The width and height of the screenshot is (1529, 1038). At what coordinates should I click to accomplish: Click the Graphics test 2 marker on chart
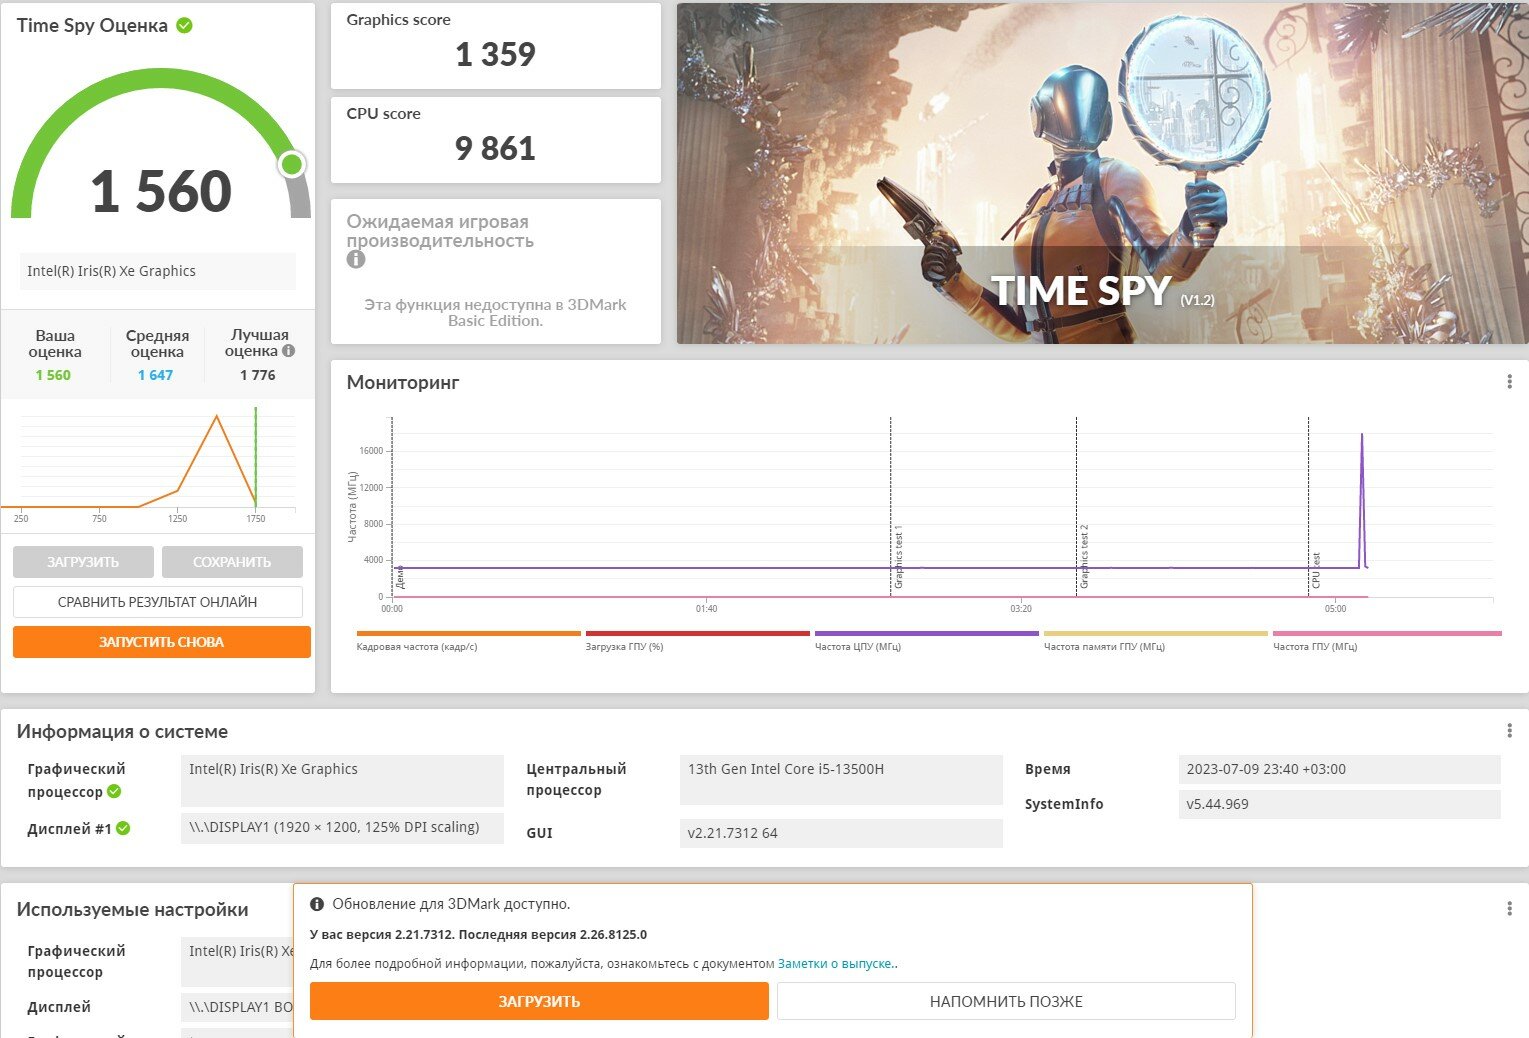click(x=1084, y=557)
